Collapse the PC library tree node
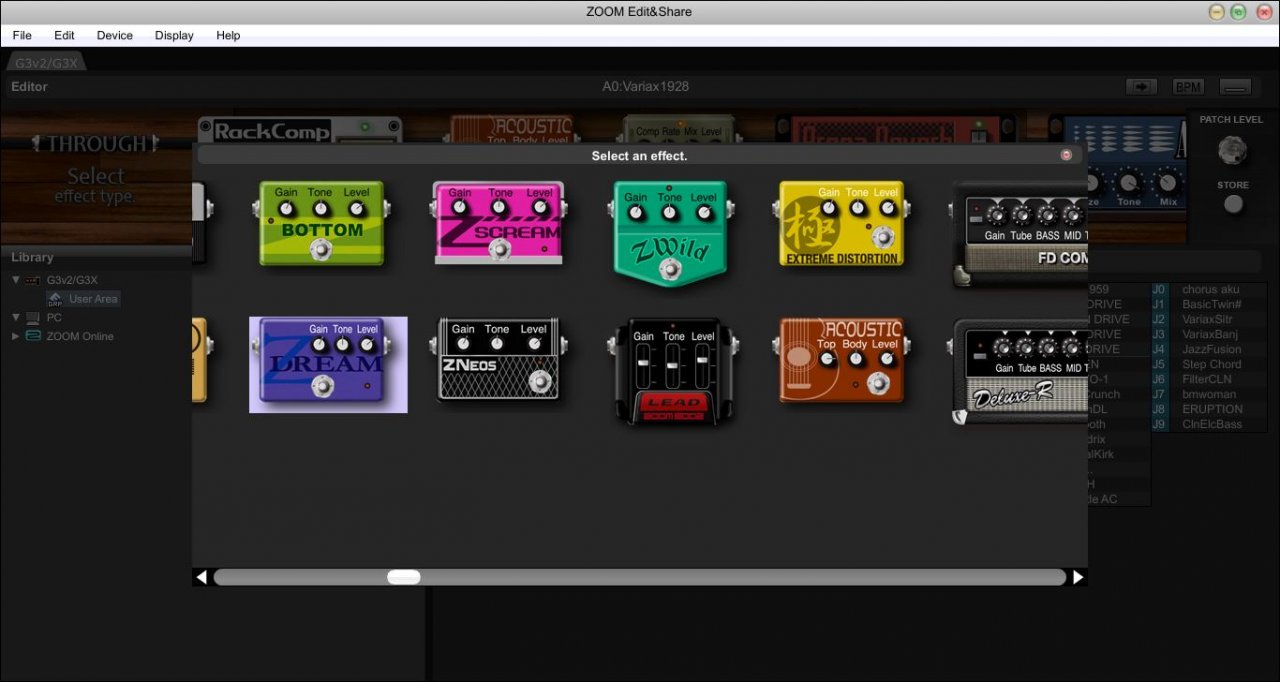1280x682 pixels. coord(15,317)
